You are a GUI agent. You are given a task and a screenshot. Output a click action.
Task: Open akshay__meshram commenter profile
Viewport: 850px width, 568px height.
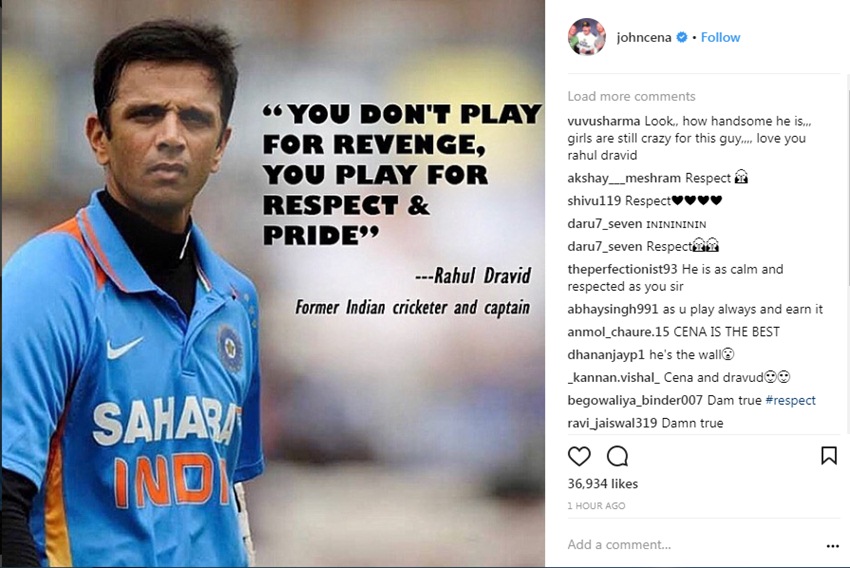(x=624, y=178)
